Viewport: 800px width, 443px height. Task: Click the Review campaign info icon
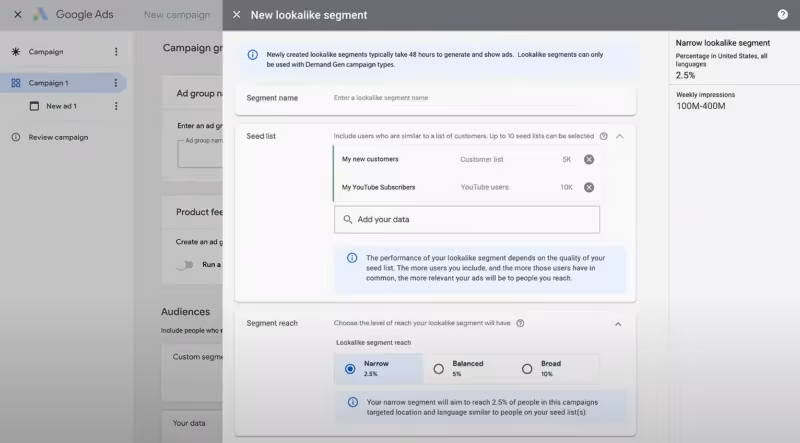16,137
